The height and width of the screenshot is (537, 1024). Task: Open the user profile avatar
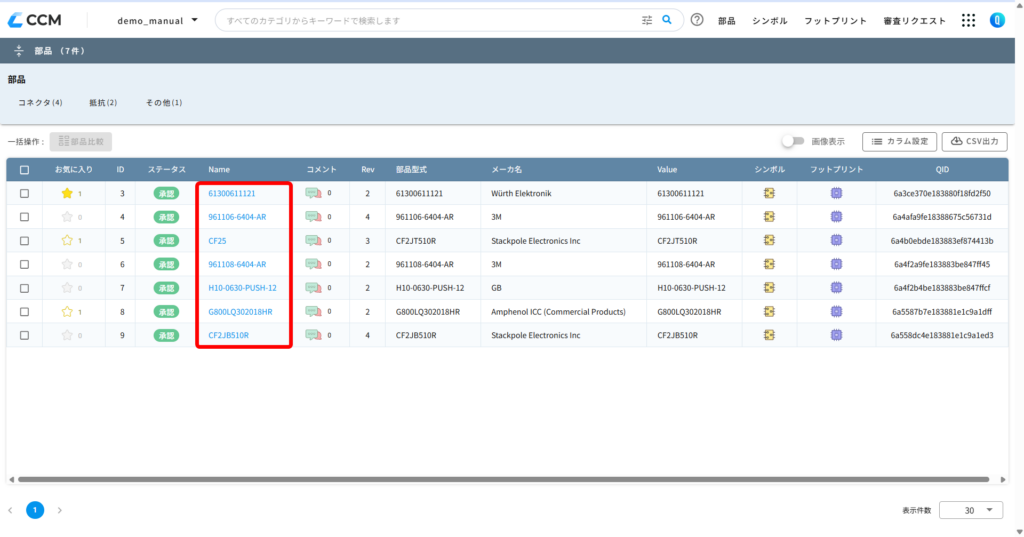click(997, 20)
